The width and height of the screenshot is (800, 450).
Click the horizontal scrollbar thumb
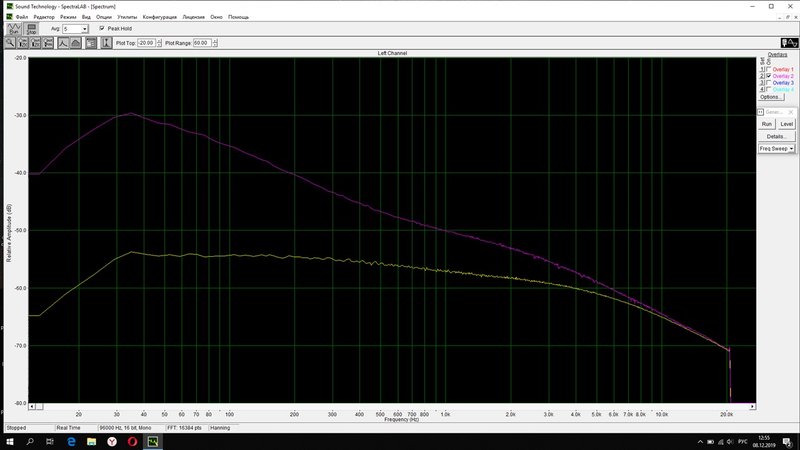coord(39,407)
